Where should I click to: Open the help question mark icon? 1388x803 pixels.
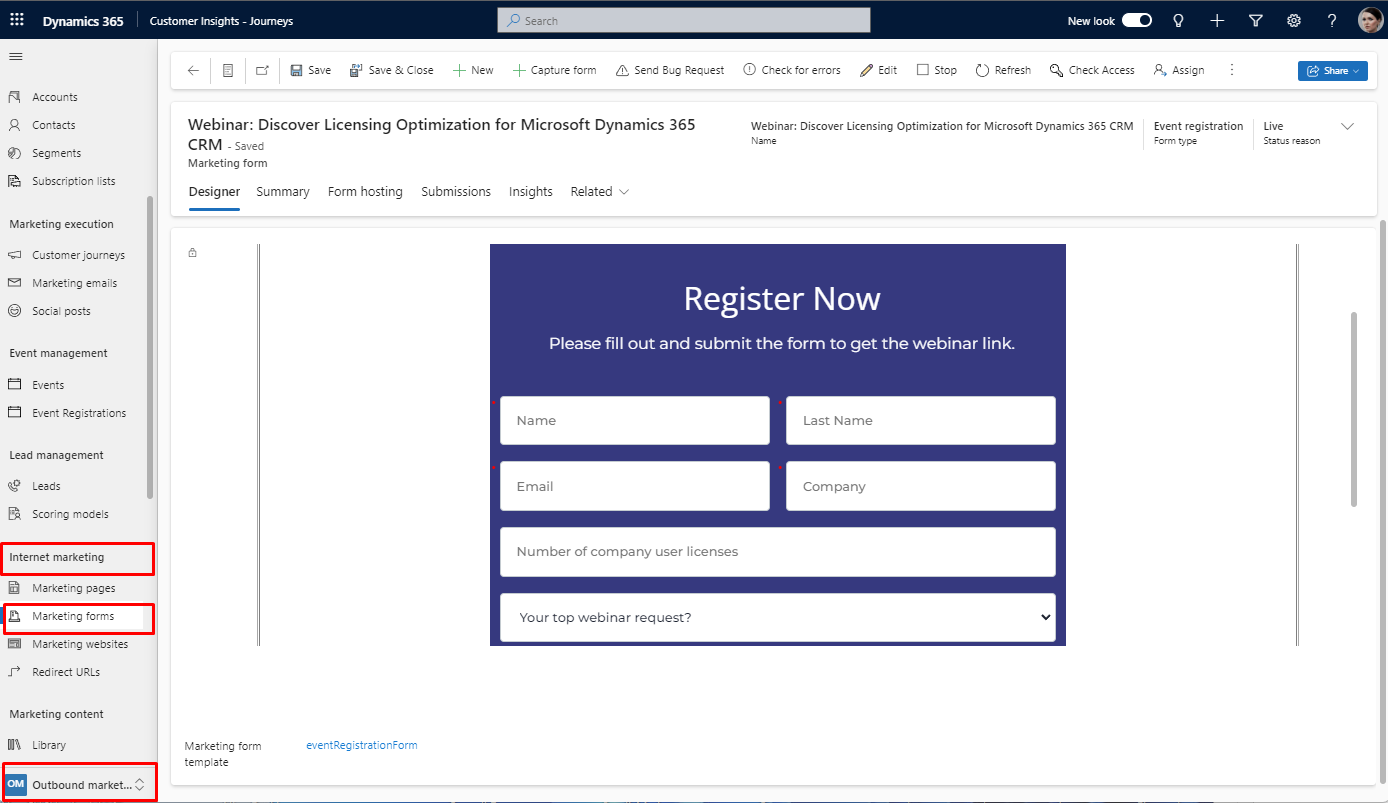click(1332, 20)
